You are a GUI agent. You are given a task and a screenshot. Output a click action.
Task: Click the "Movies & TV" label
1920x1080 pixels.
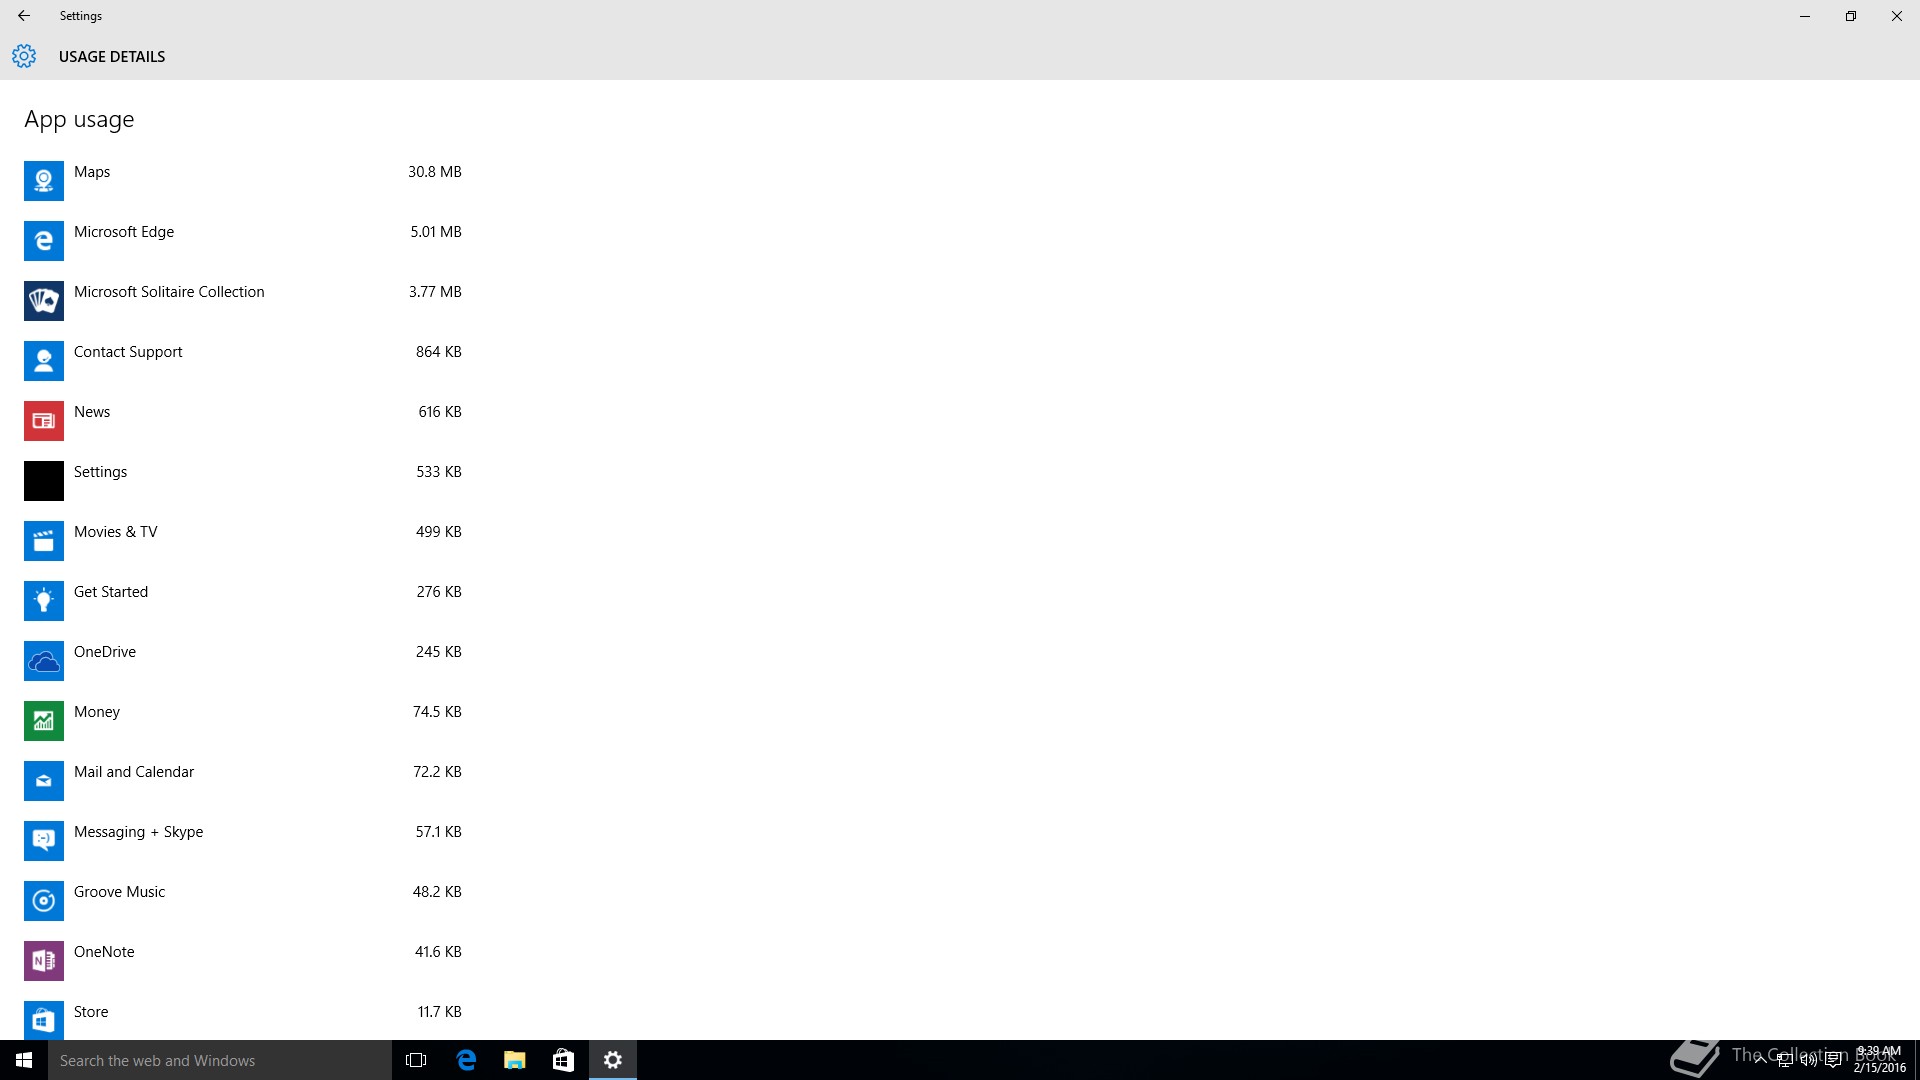point(115,532)
